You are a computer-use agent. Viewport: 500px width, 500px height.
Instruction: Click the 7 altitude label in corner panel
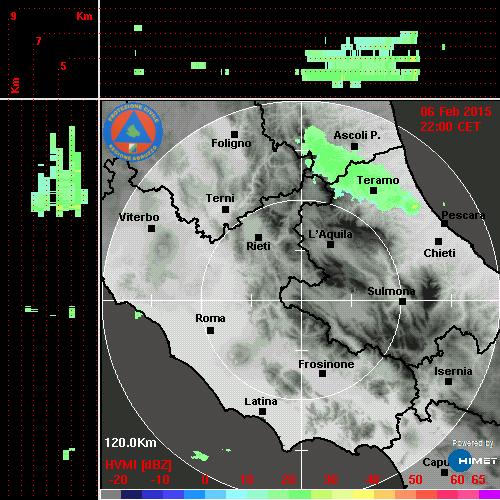pos(39,41)
